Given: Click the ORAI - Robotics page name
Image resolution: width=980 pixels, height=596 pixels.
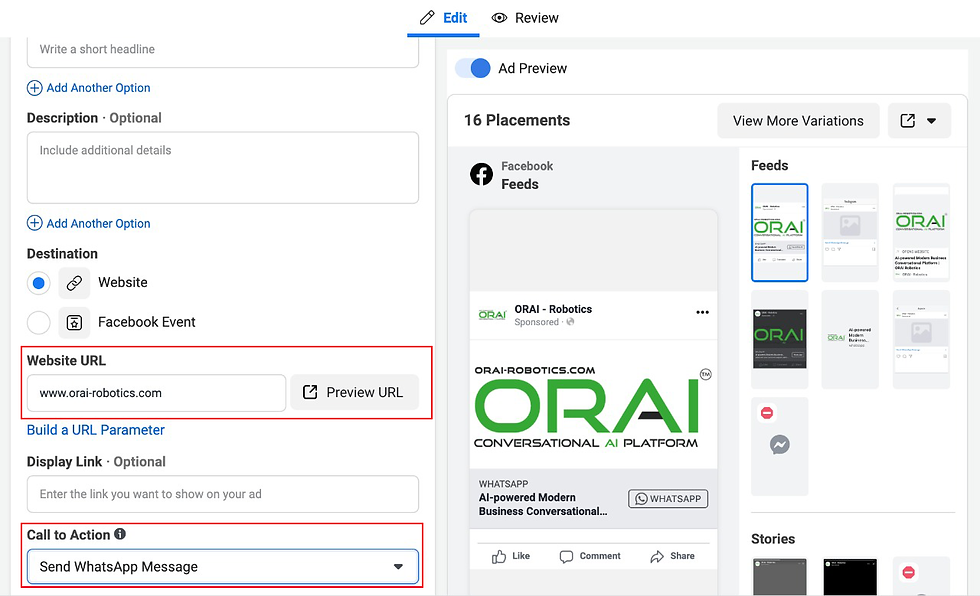Looking at the screenshot, I should [x=553, y=309].
